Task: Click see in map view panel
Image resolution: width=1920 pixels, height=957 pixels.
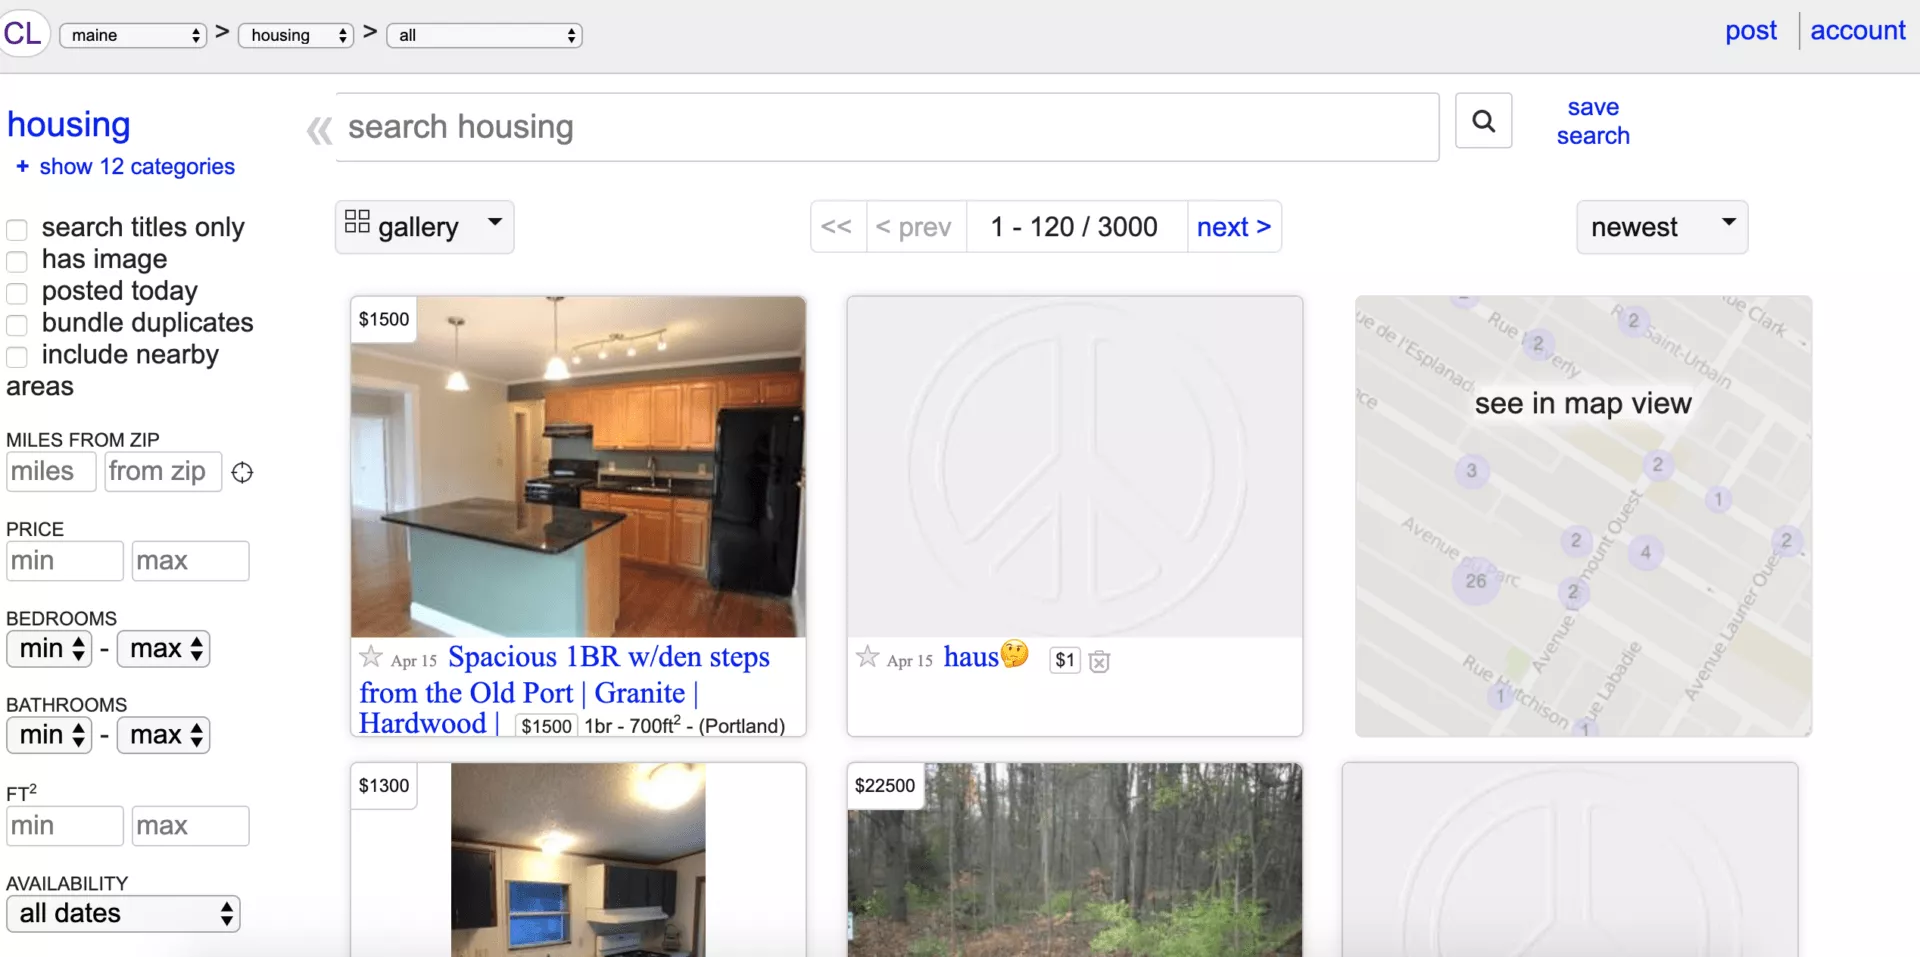Action: tap(1583, 516)
